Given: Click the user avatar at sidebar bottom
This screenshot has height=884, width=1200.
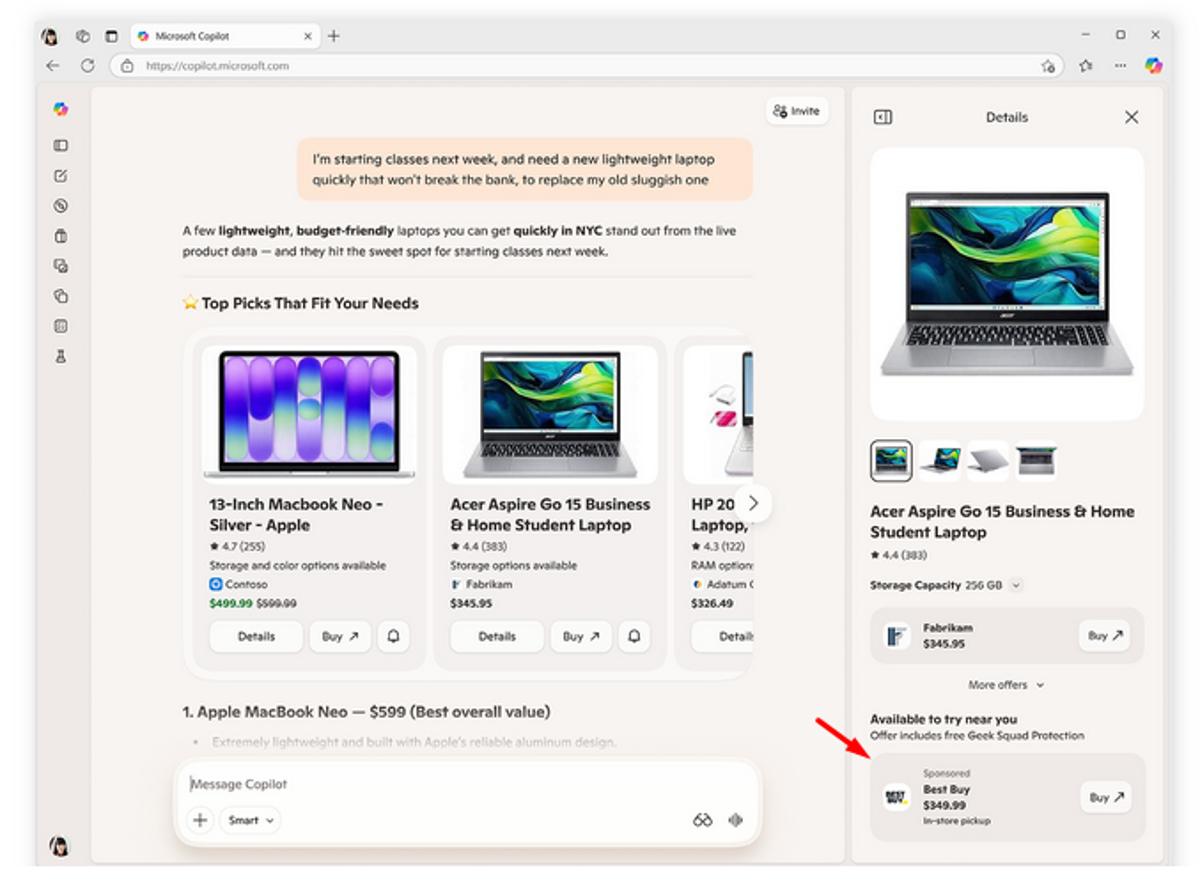Looking at the screenshot, I should [x=60, y=847].
